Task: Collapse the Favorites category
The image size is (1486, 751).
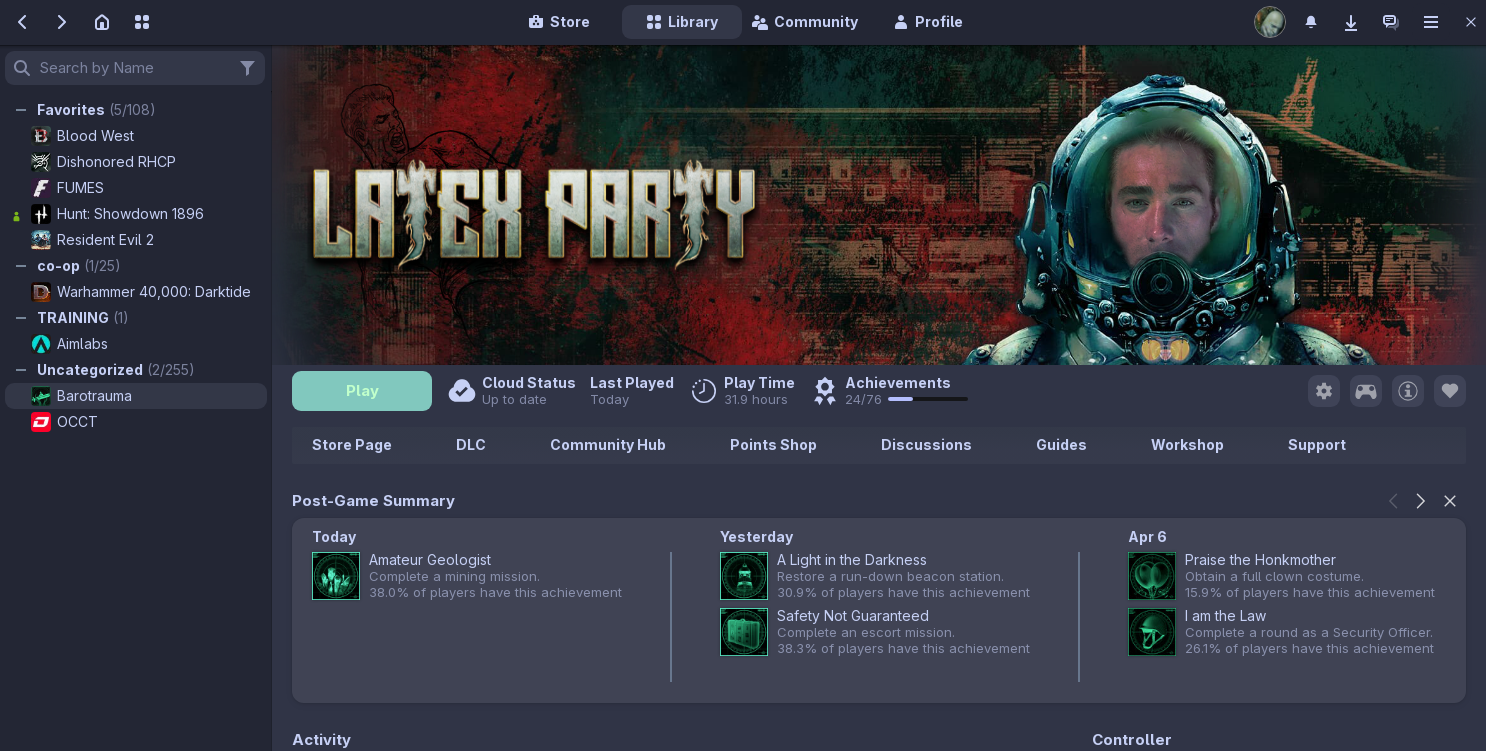Action: click(x=20, y=110)
